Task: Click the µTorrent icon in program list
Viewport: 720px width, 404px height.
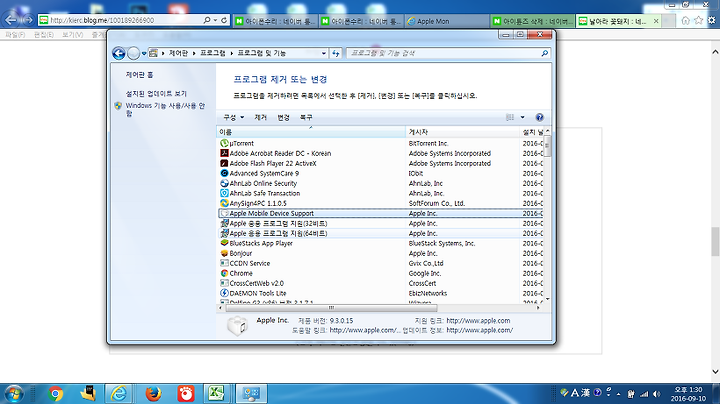Action: pyautogui.click(x=224, y=143)
